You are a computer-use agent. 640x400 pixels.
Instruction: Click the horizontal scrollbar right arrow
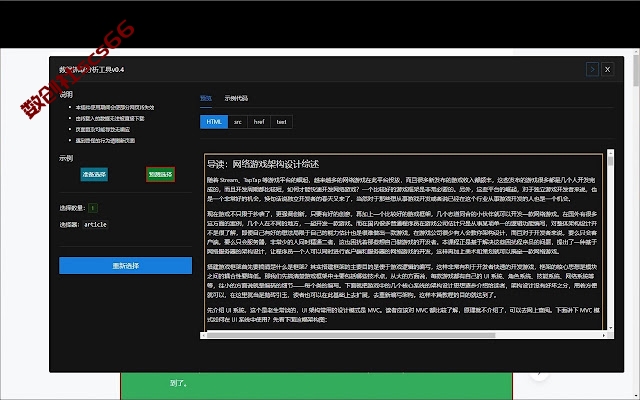(604, 335)
